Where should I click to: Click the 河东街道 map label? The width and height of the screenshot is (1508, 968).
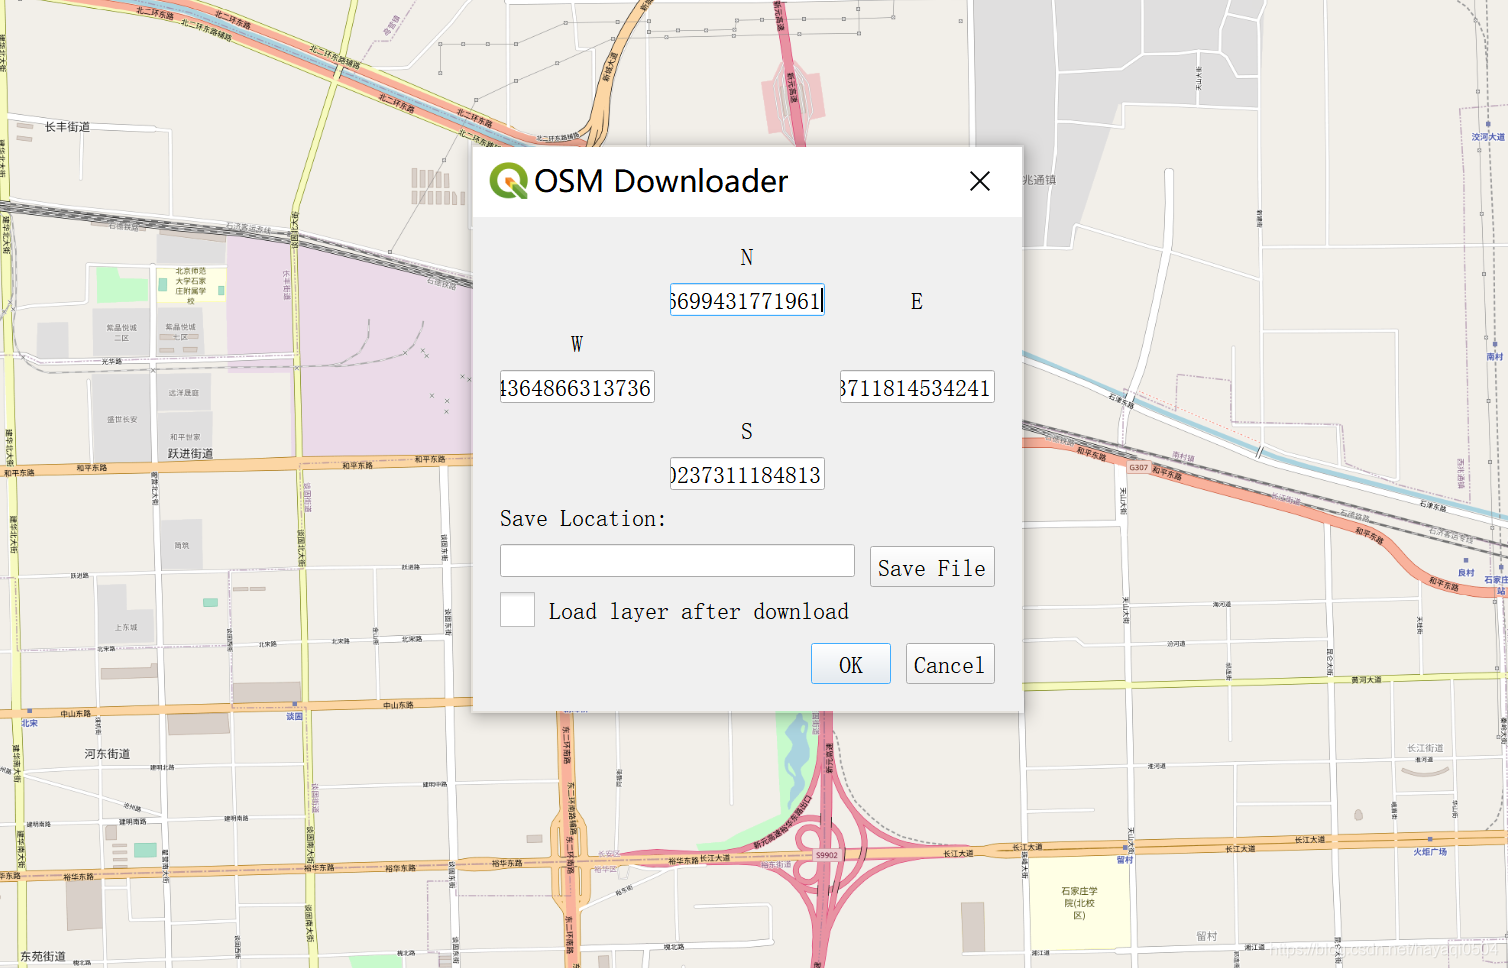coord(107,754)
